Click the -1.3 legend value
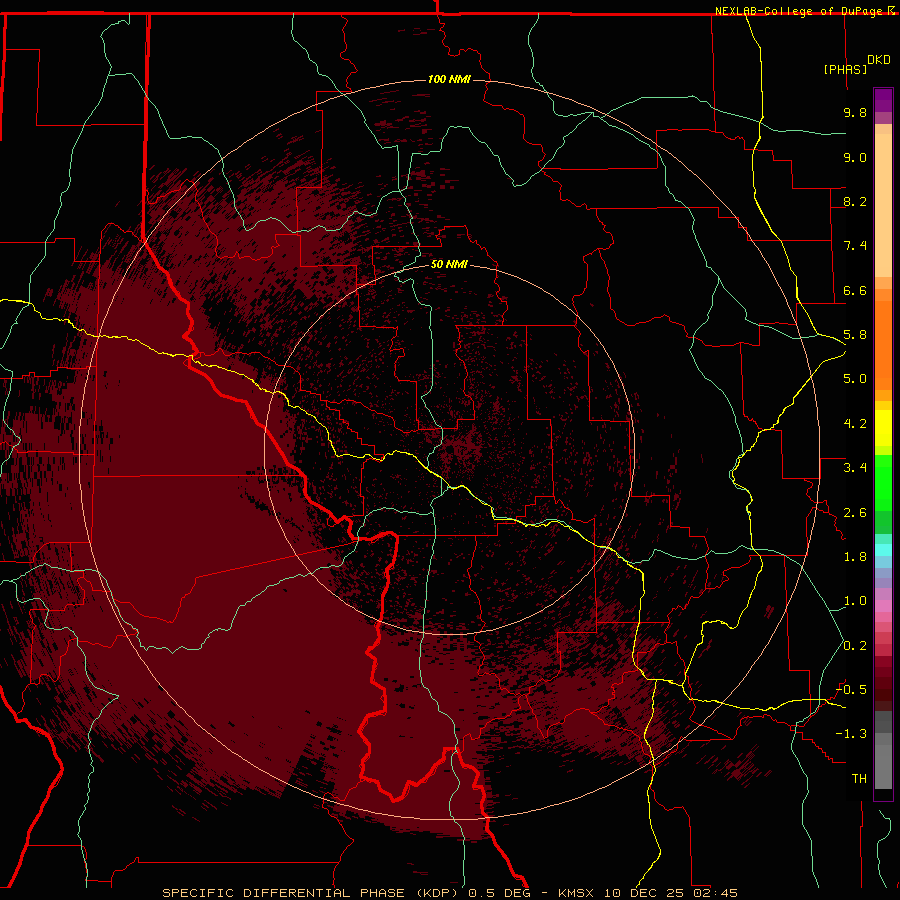The width and height of the screenshot is (900, 900). tap(851, 734)
